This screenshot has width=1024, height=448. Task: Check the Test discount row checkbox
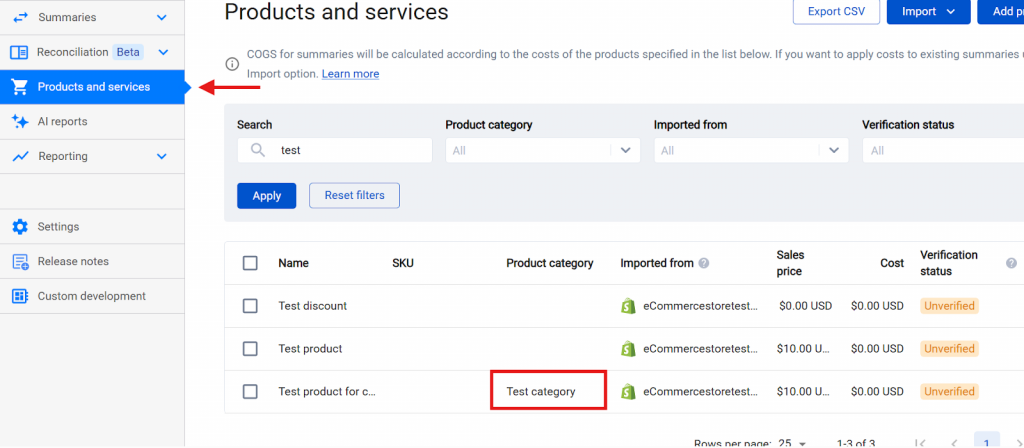click(250, 306)
